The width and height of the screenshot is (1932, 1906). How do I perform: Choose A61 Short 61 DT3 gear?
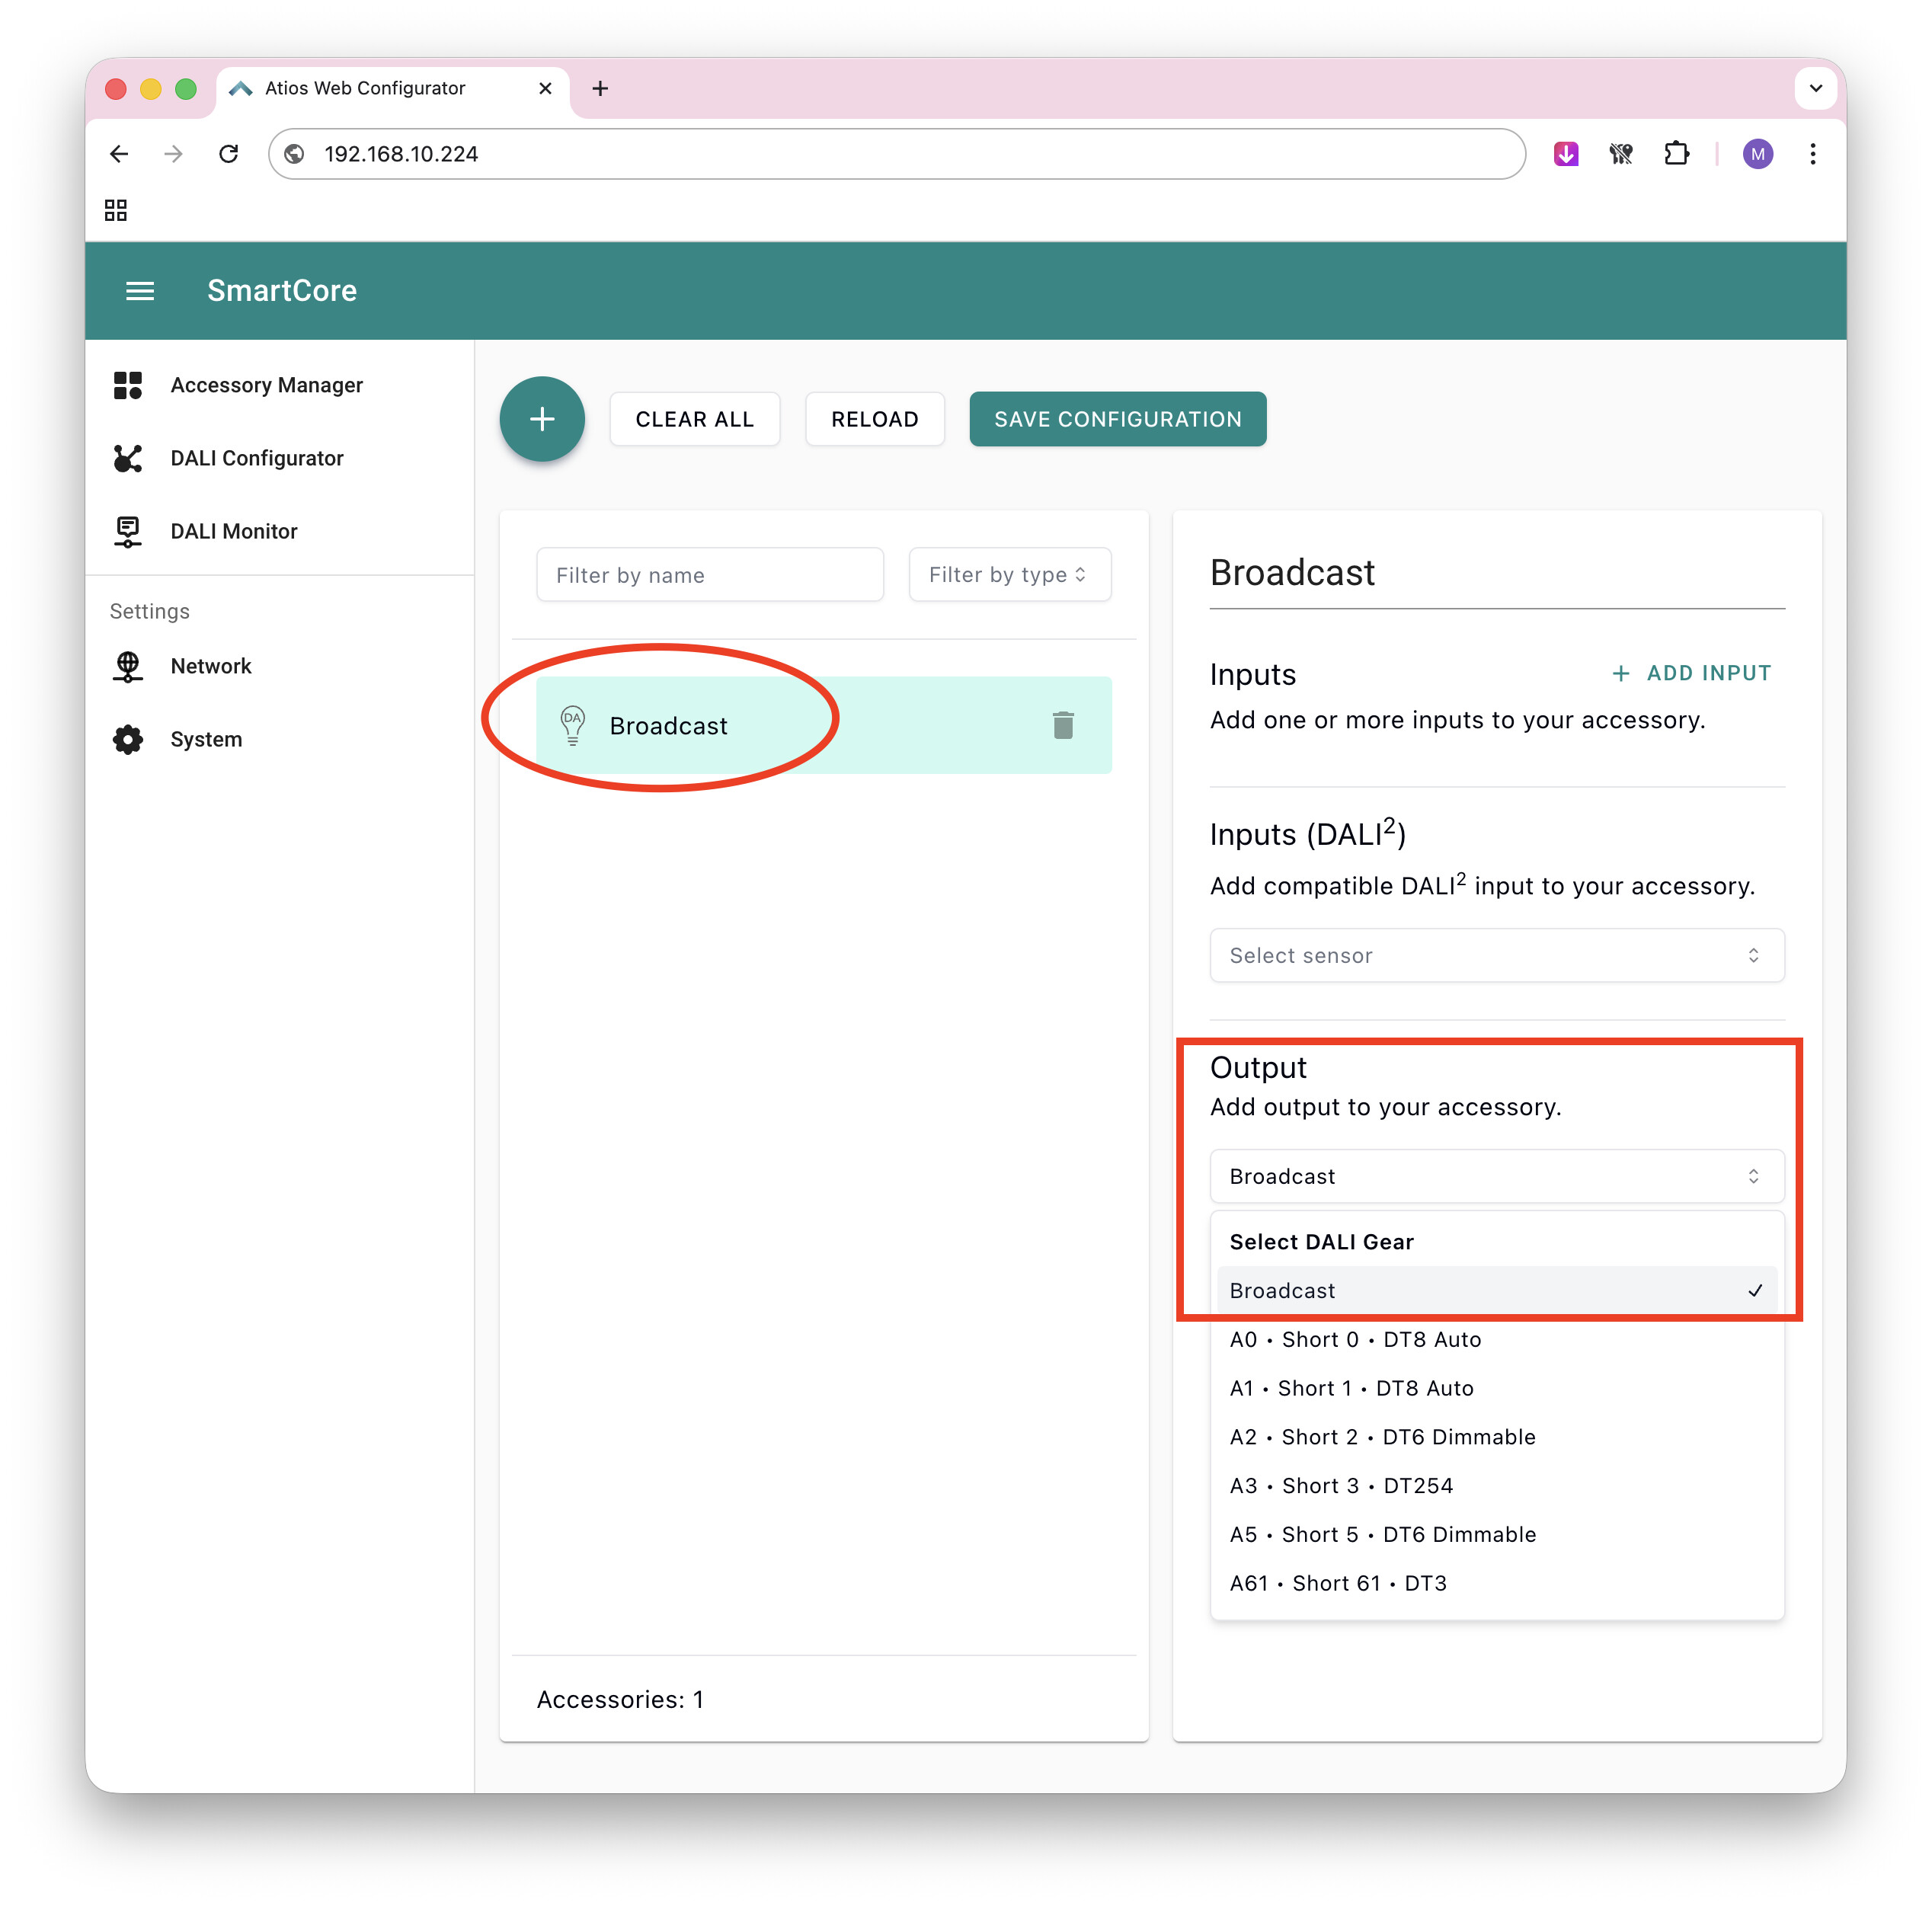click(1338, 1583)
